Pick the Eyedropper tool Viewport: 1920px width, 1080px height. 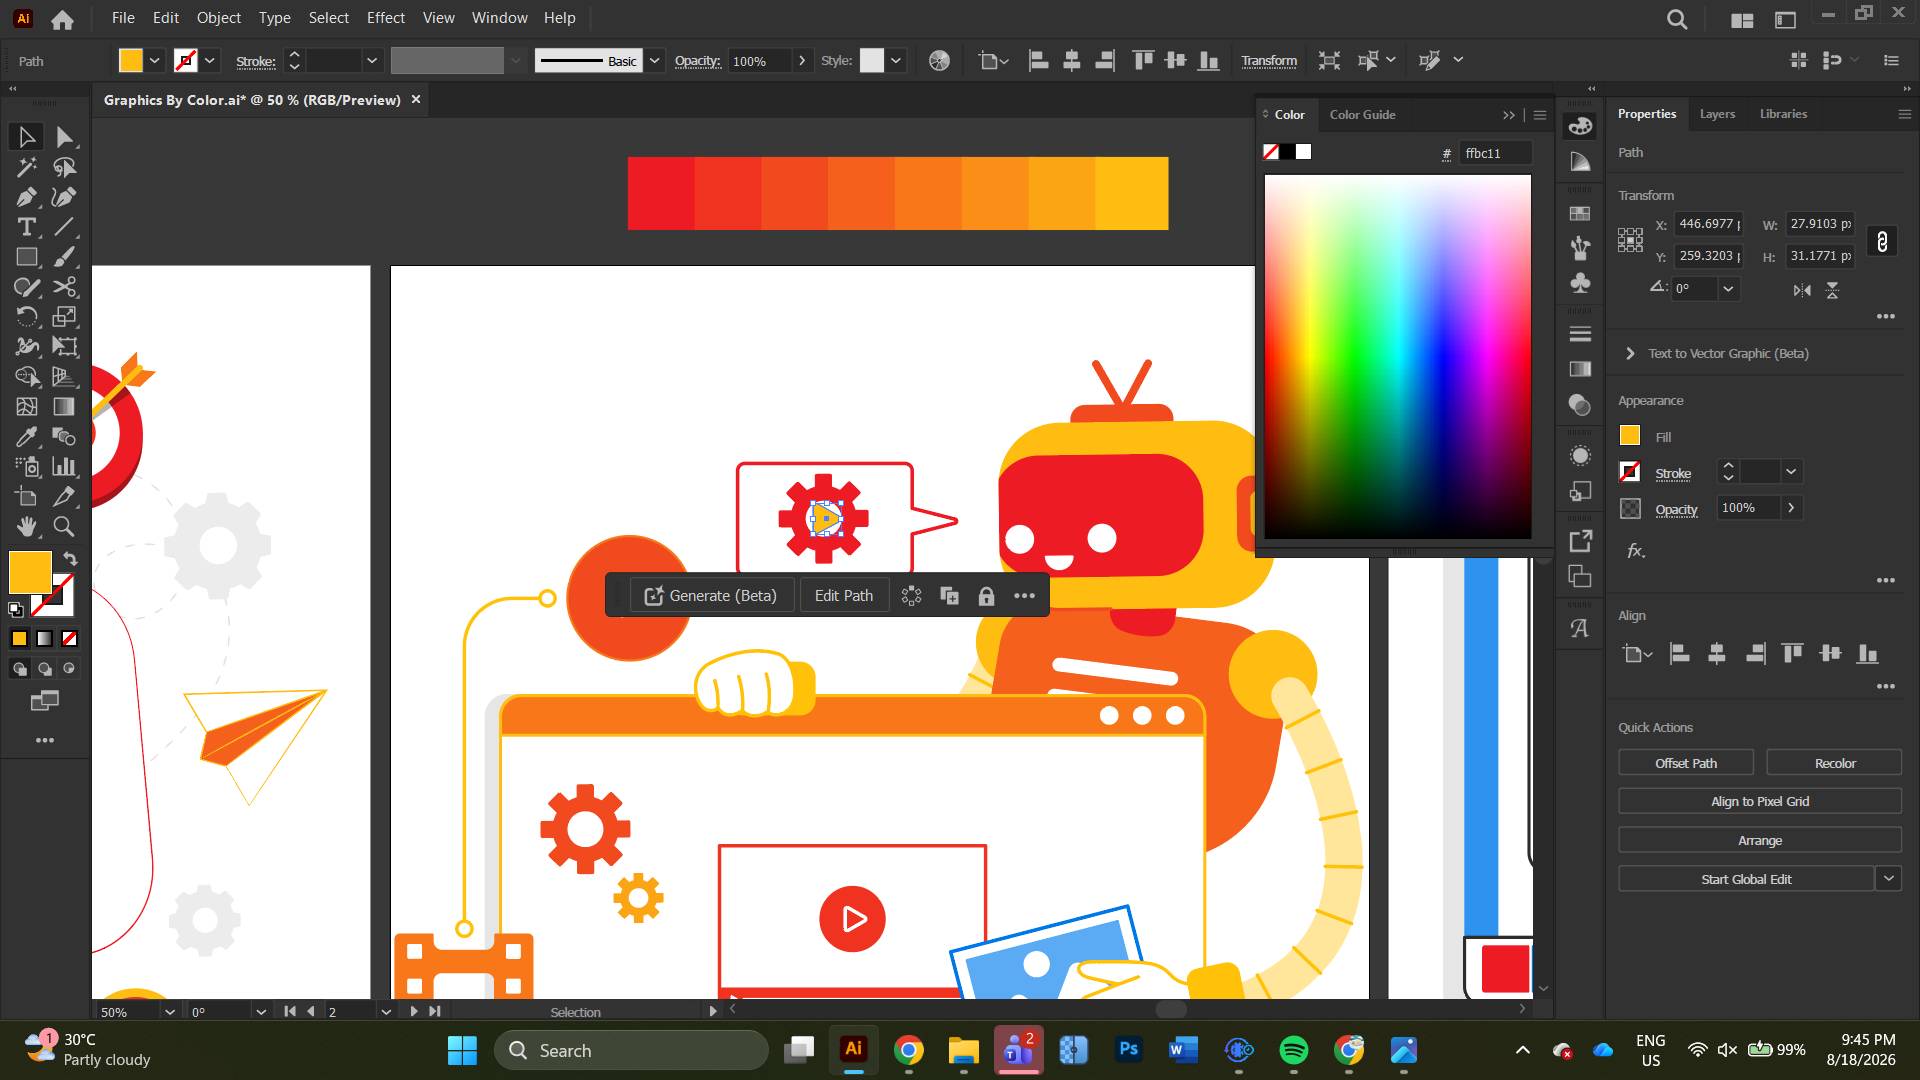(x=26, y=437)
